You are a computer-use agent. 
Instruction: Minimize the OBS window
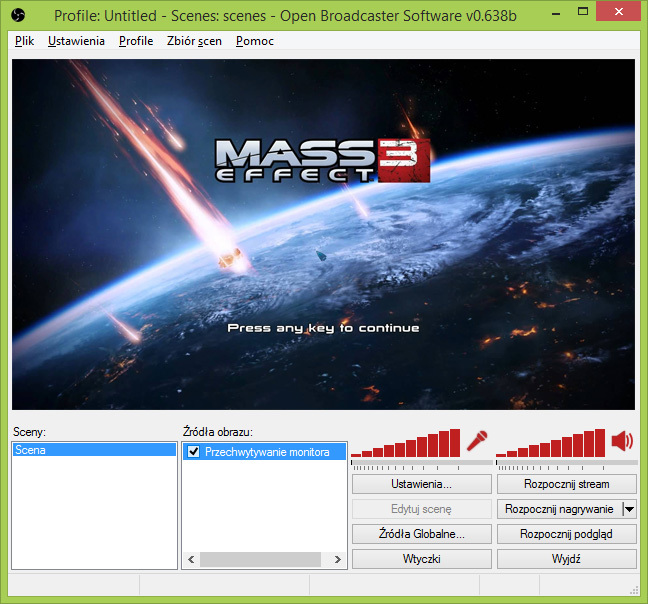(x=556, y=13)
